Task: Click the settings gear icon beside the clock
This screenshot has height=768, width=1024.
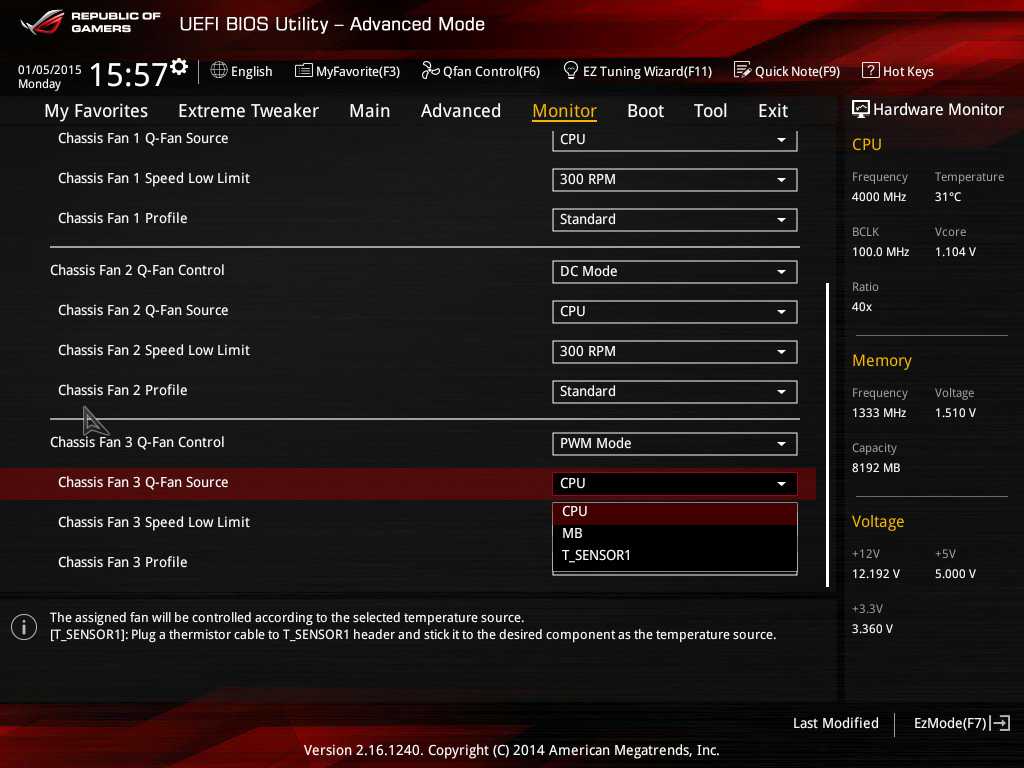Action: pos(179,67)
